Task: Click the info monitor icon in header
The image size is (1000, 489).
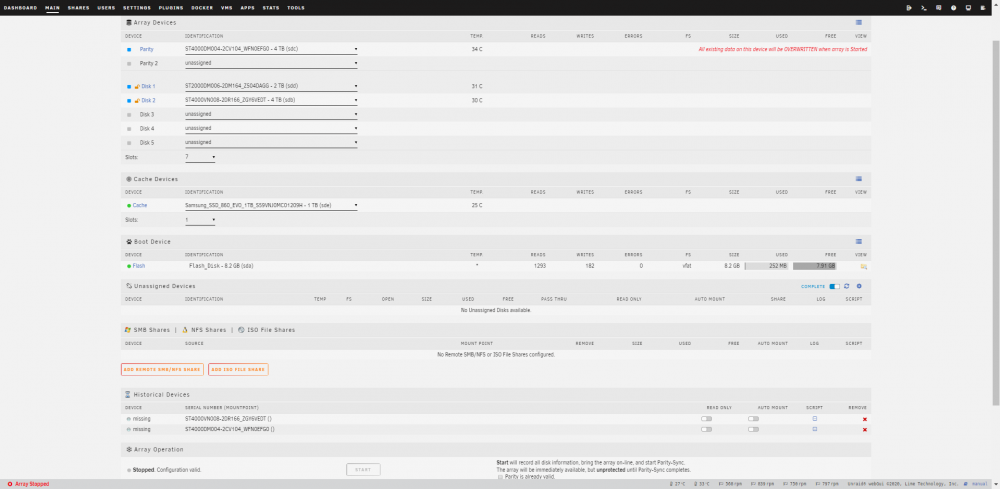Action: 968,8
